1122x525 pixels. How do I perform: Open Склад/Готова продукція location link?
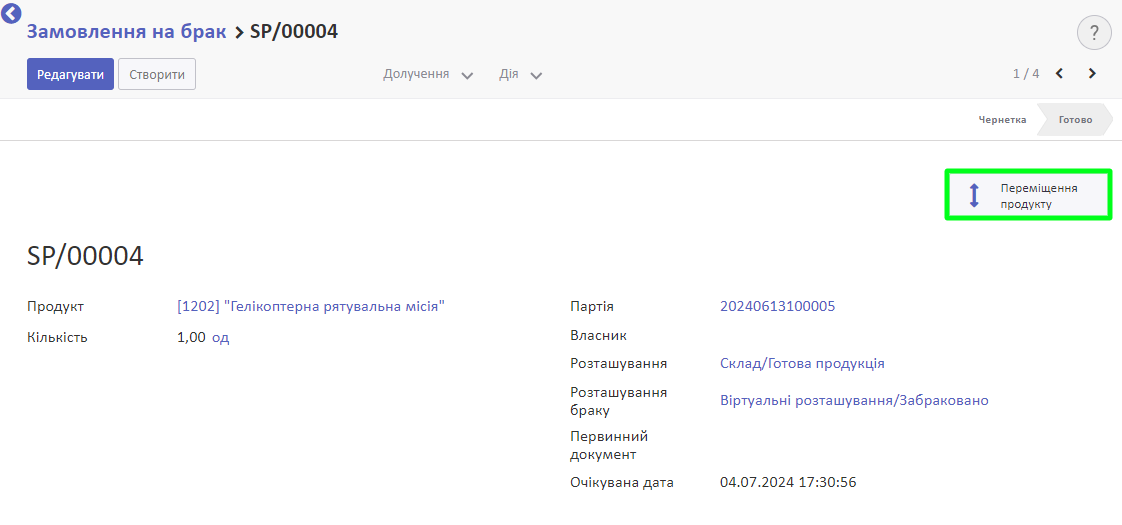(802, 363)
